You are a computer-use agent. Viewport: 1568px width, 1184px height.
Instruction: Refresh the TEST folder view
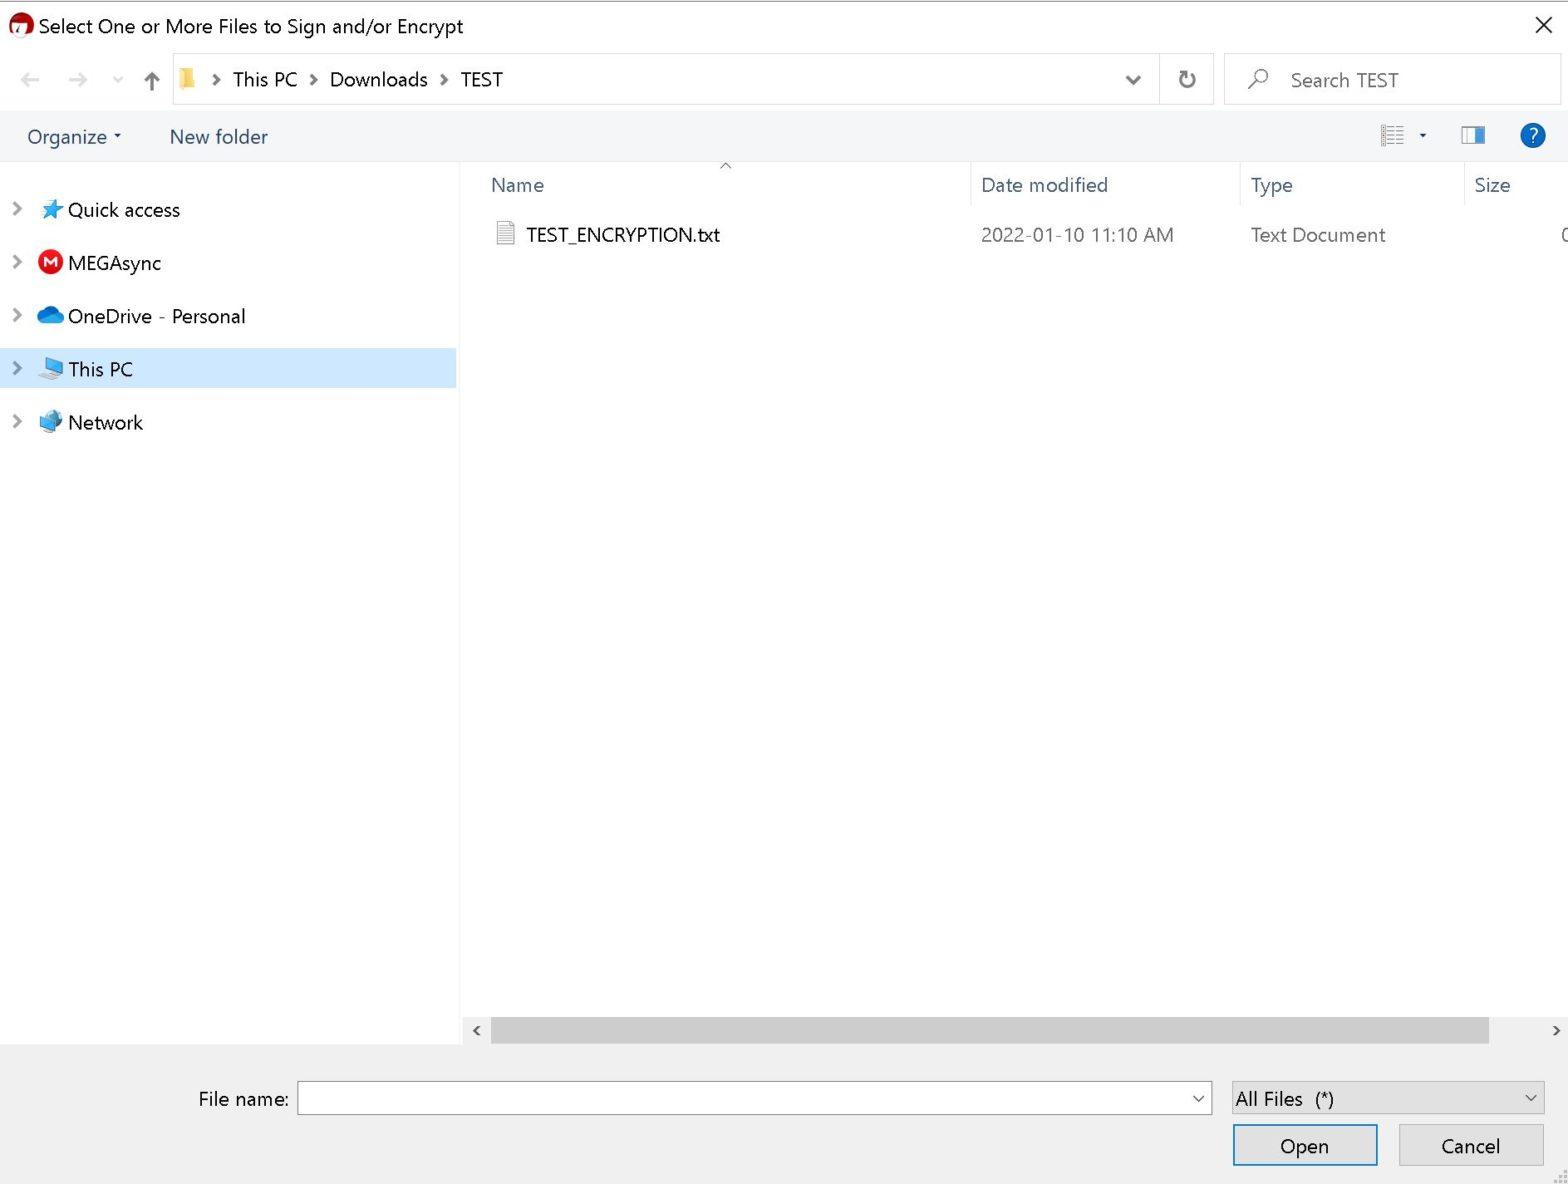(1187, 80)
